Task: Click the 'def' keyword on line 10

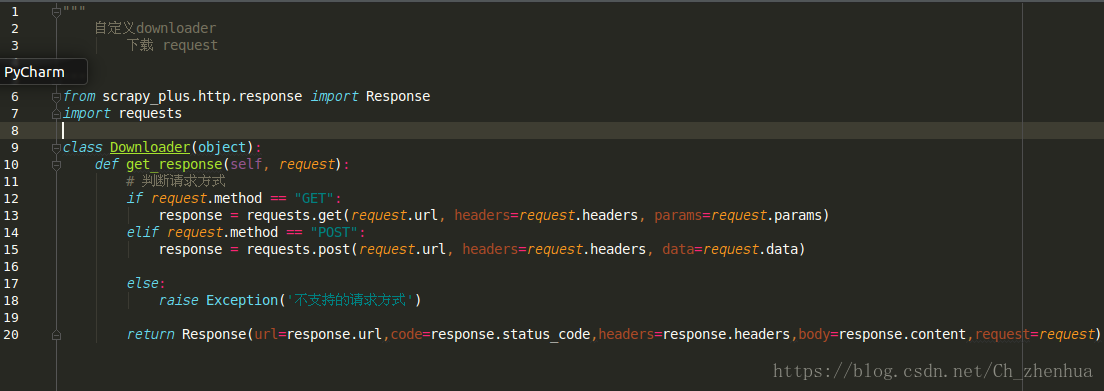Action: tap(106, 164)
